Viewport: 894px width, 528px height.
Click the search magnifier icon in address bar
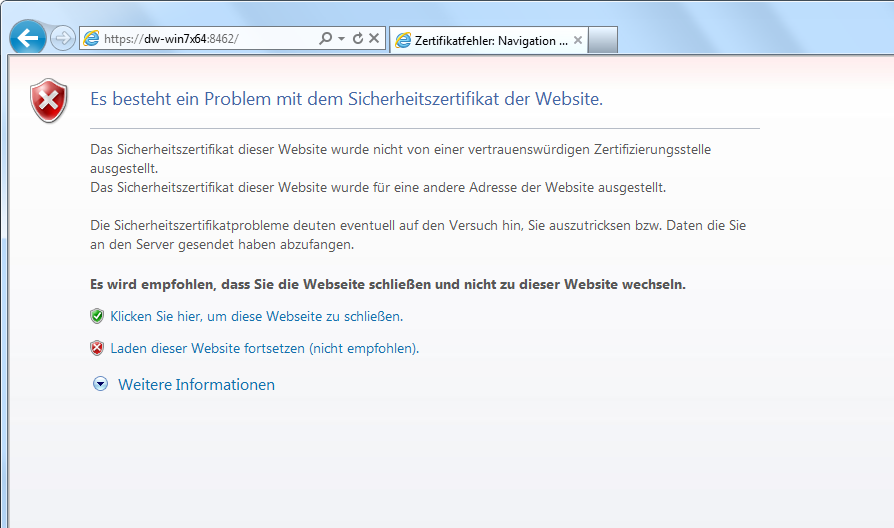click(326, 38)
